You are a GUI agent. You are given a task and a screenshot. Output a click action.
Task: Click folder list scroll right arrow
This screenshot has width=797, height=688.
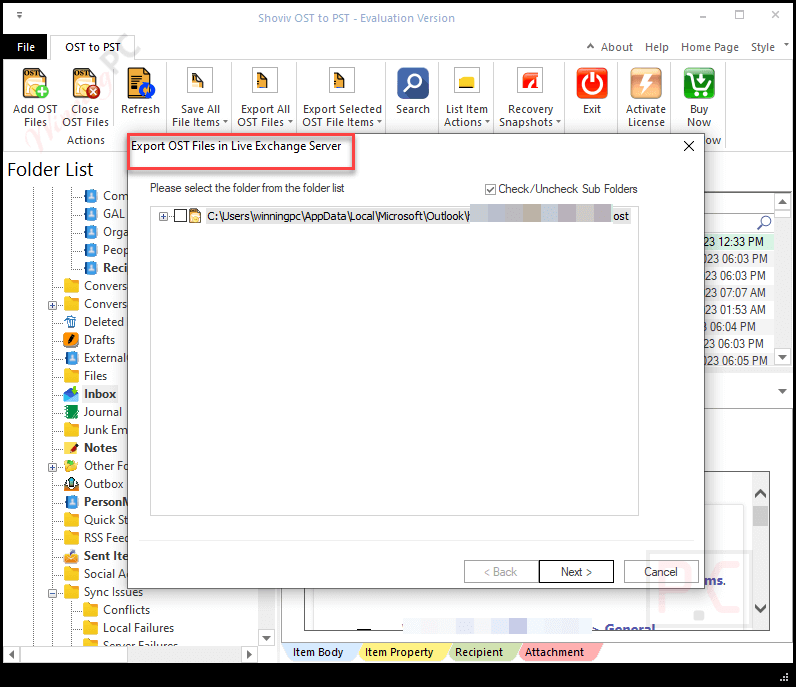pos(249,654)
